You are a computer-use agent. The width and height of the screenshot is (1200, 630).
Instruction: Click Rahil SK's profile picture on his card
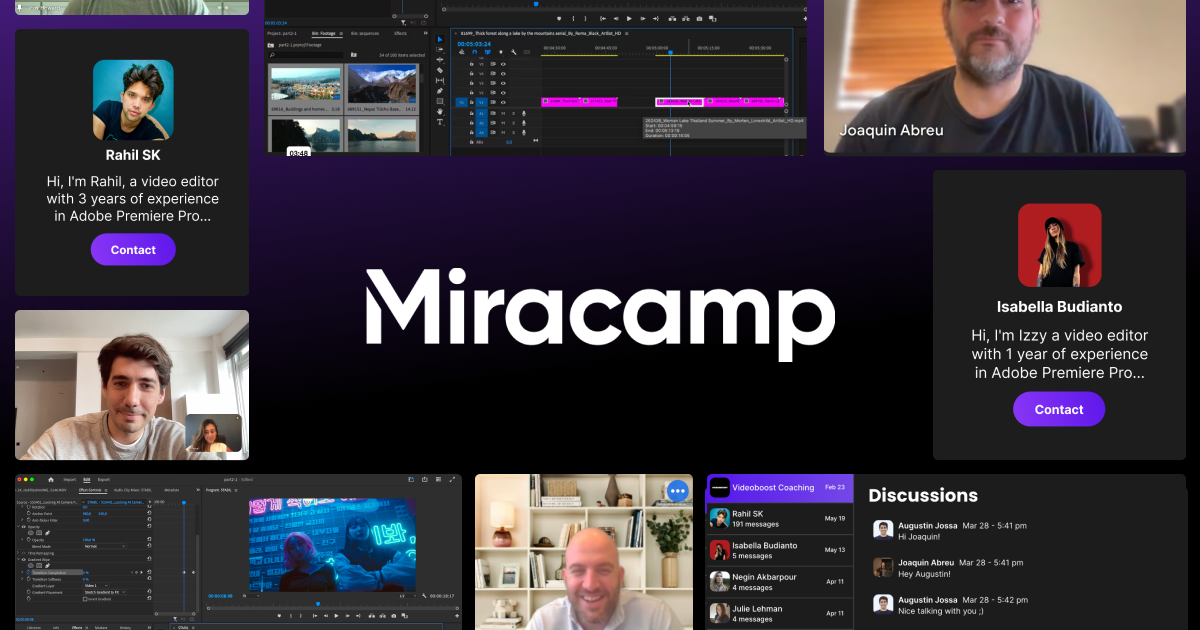click(x=133, y=100)
